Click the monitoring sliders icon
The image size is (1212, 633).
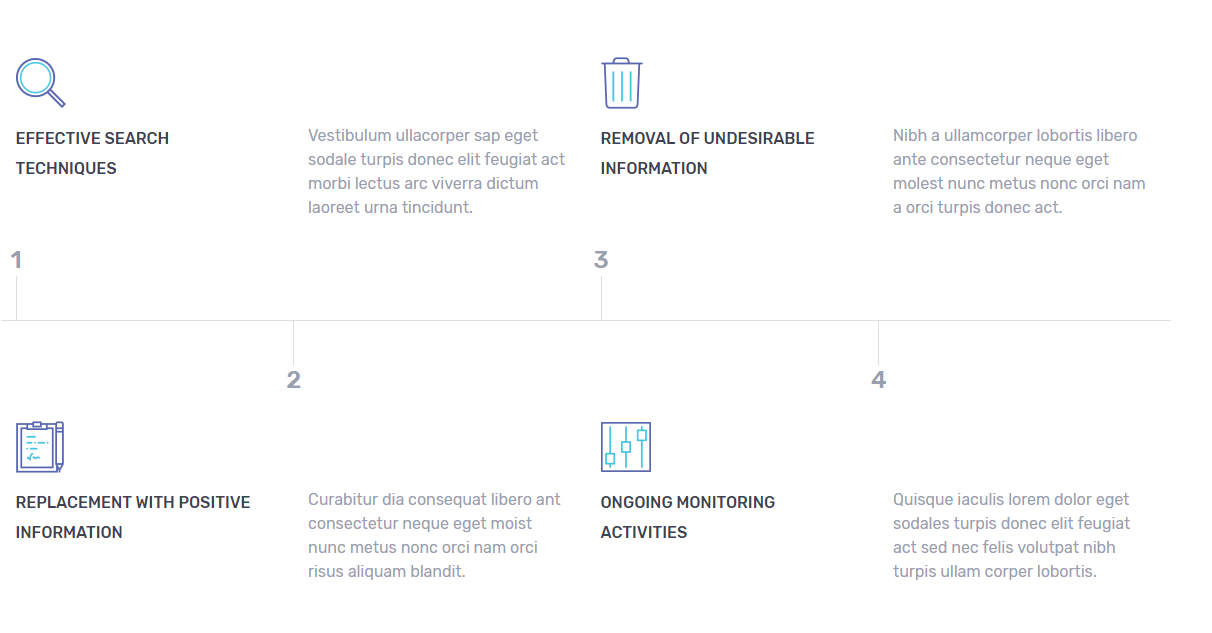coord(626,446)
